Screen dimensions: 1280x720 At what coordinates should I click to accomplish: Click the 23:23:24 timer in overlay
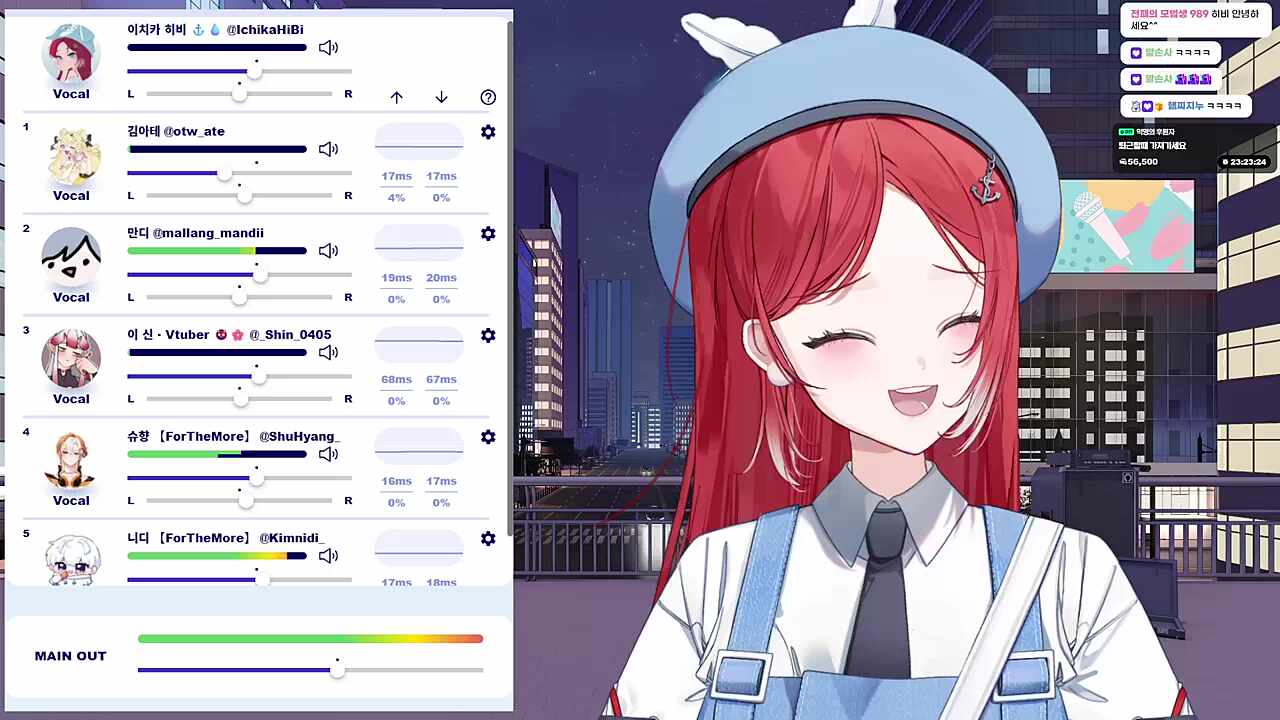(1243, 162)
